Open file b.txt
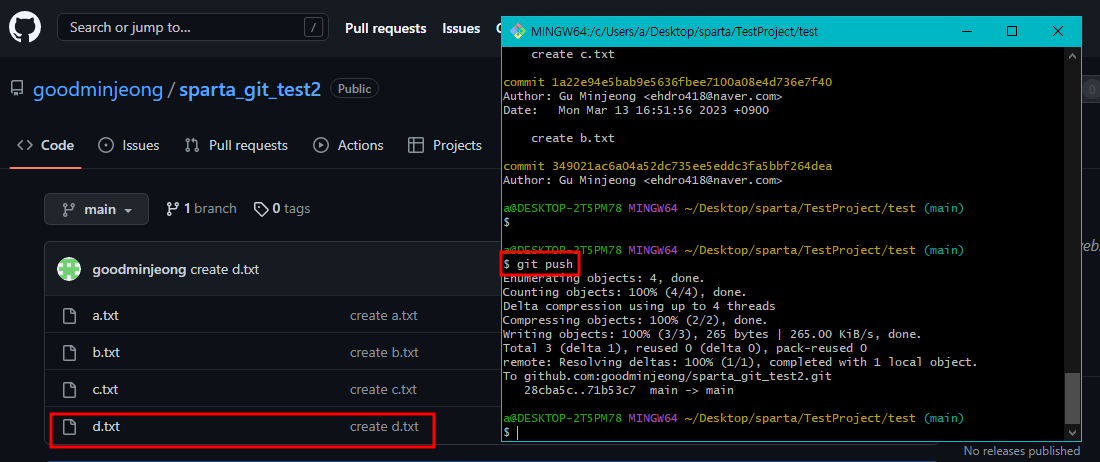This screenshot has width=1100, height=462. 106,352
